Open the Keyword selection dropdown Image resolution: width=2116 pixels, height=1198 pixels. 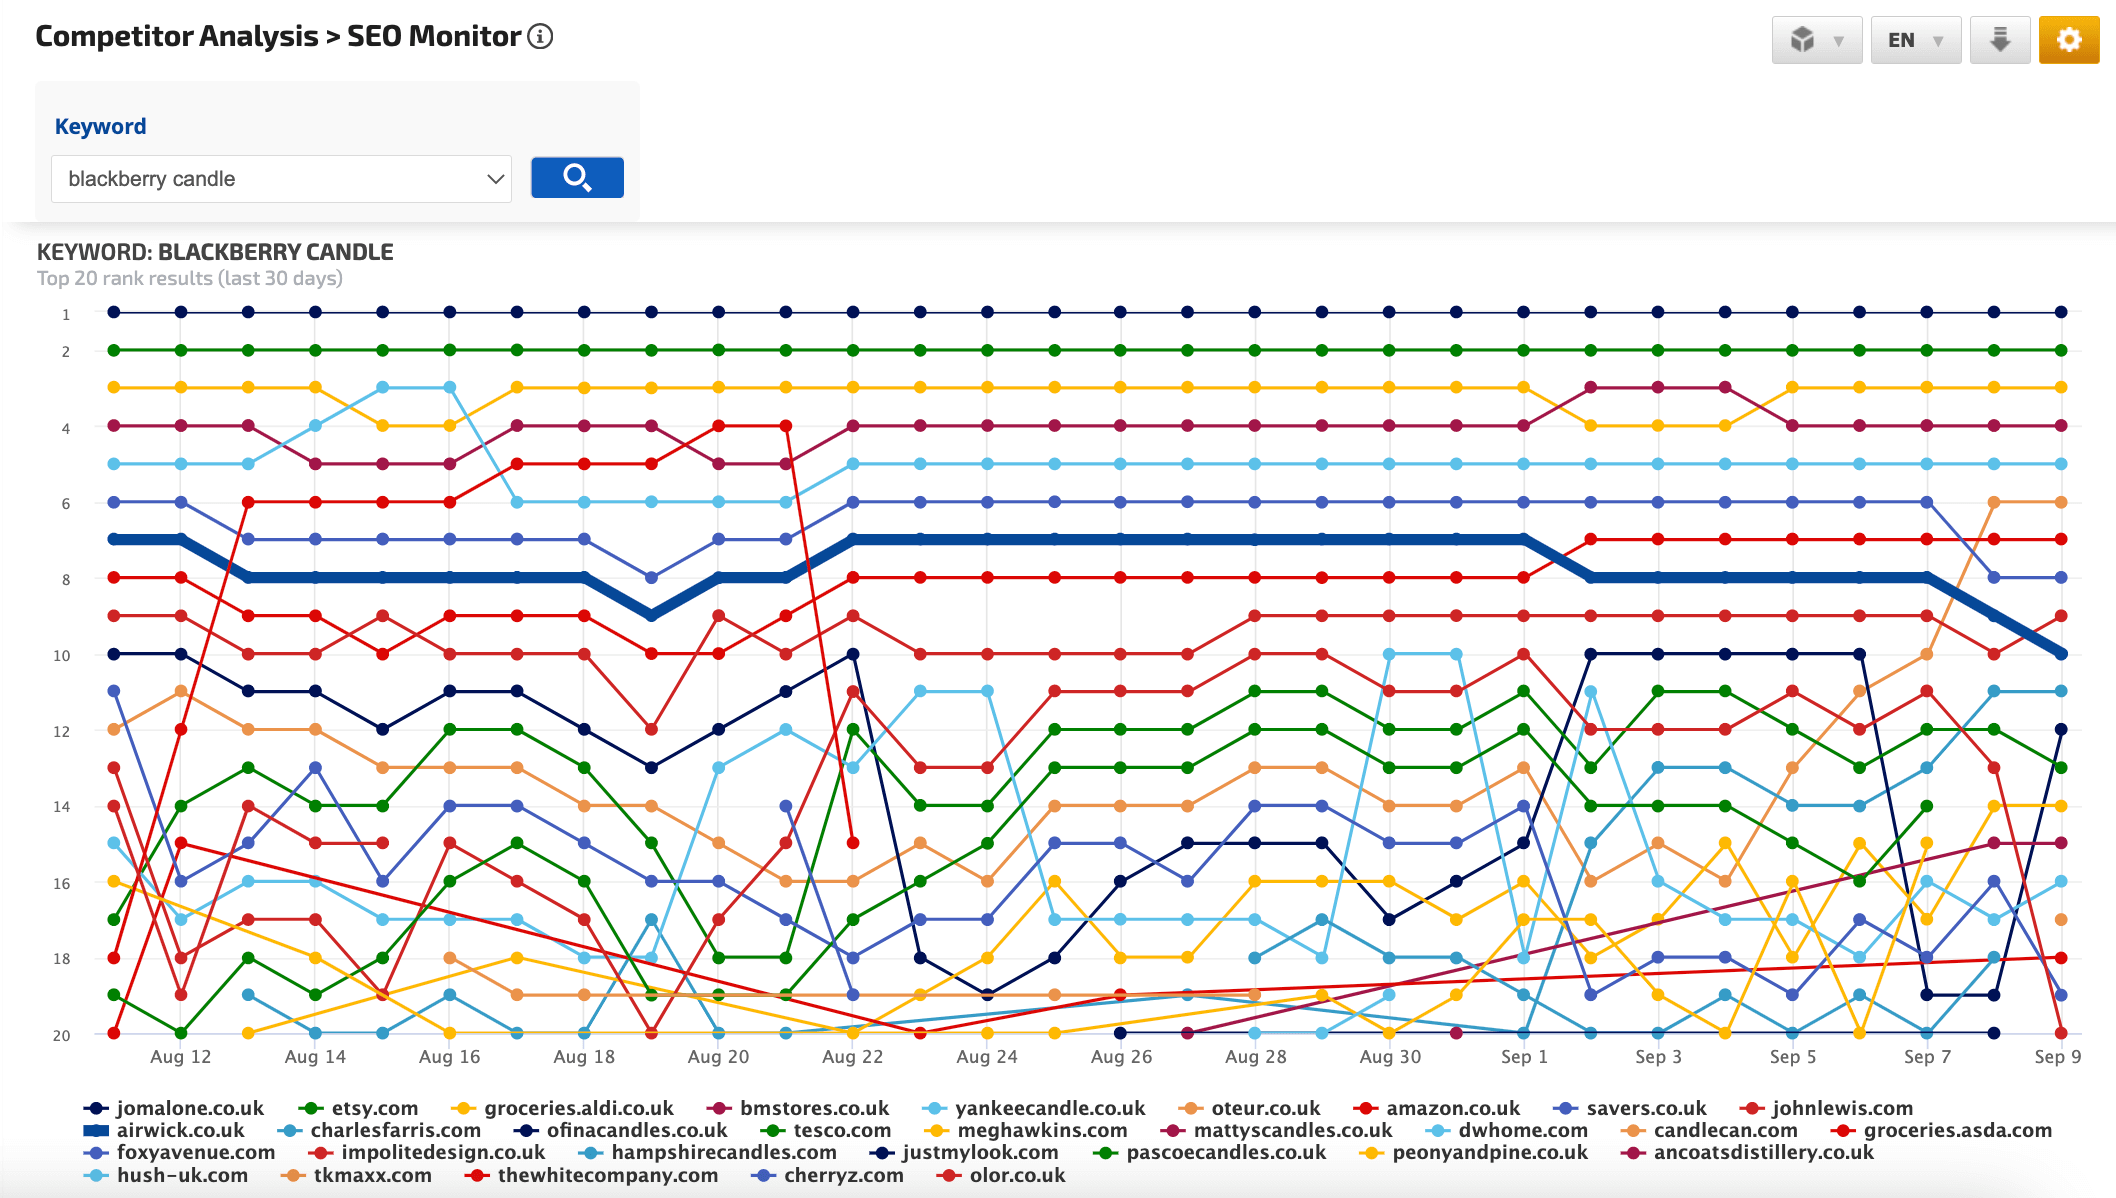pyautogui.click(x=281, y=178)
